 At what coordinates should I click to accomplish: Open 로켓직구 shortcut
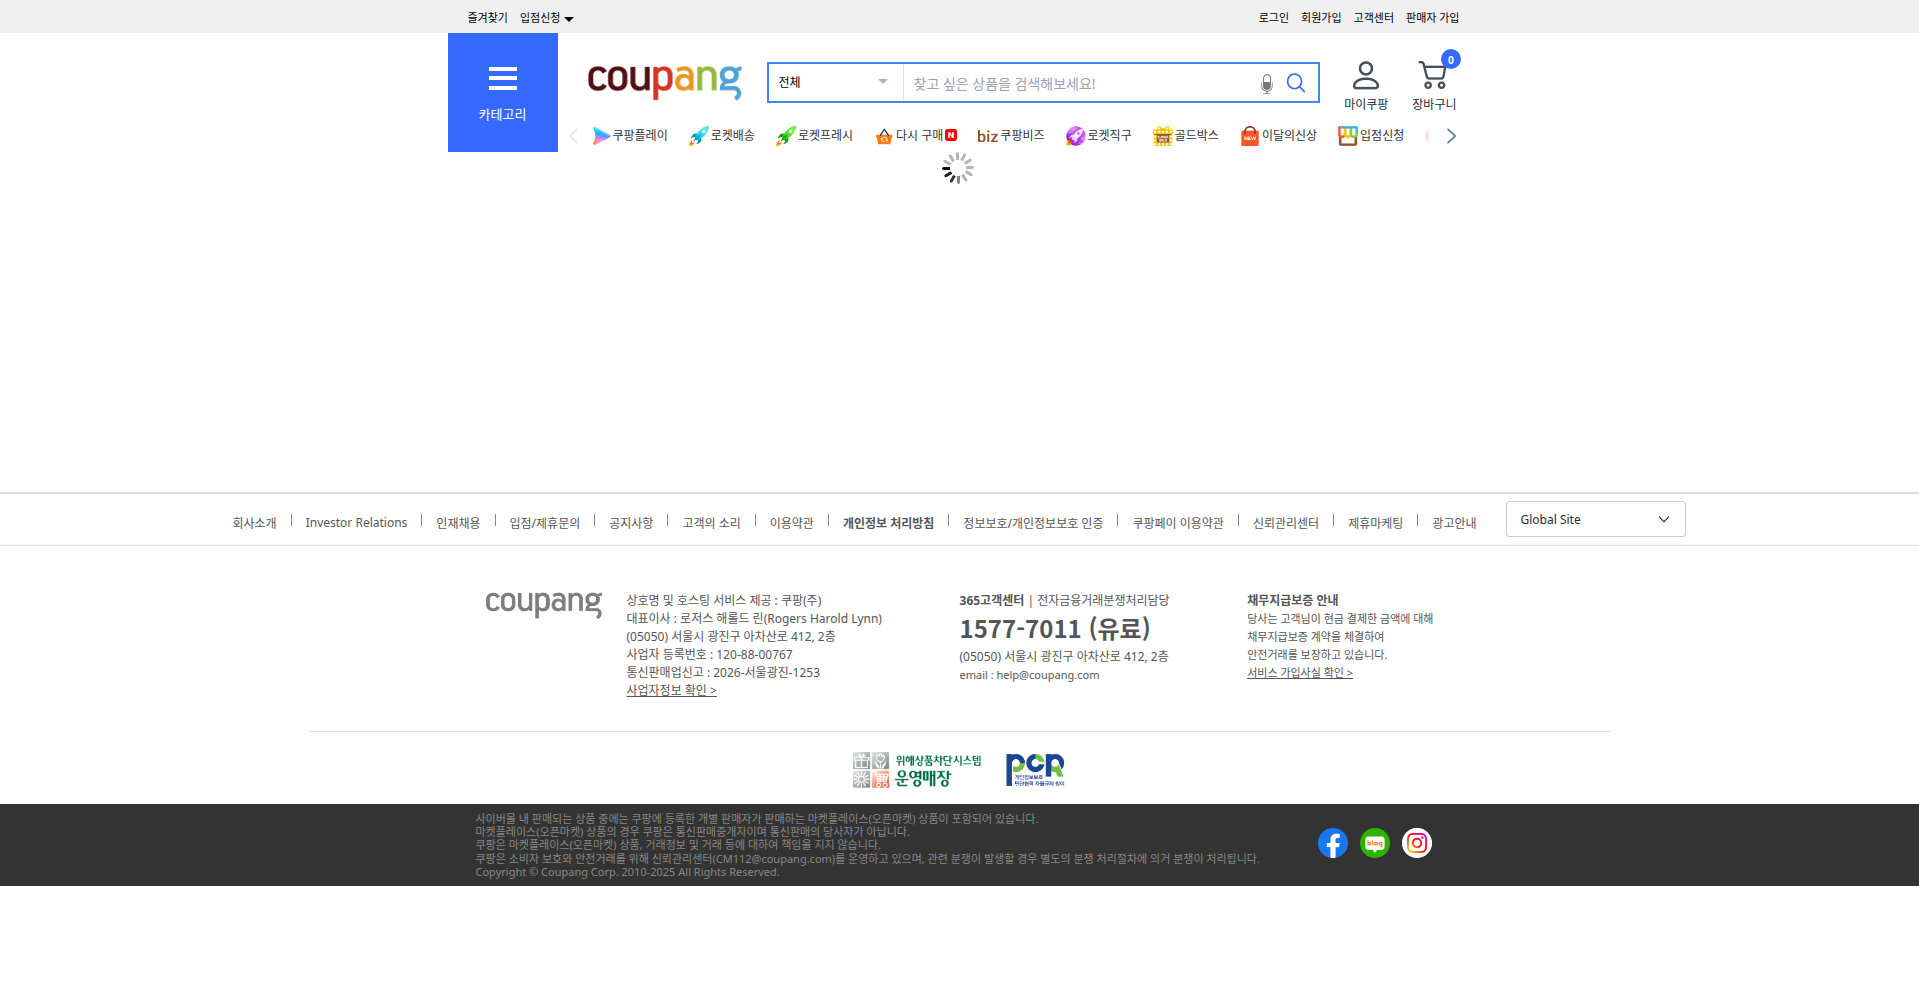1098,135
